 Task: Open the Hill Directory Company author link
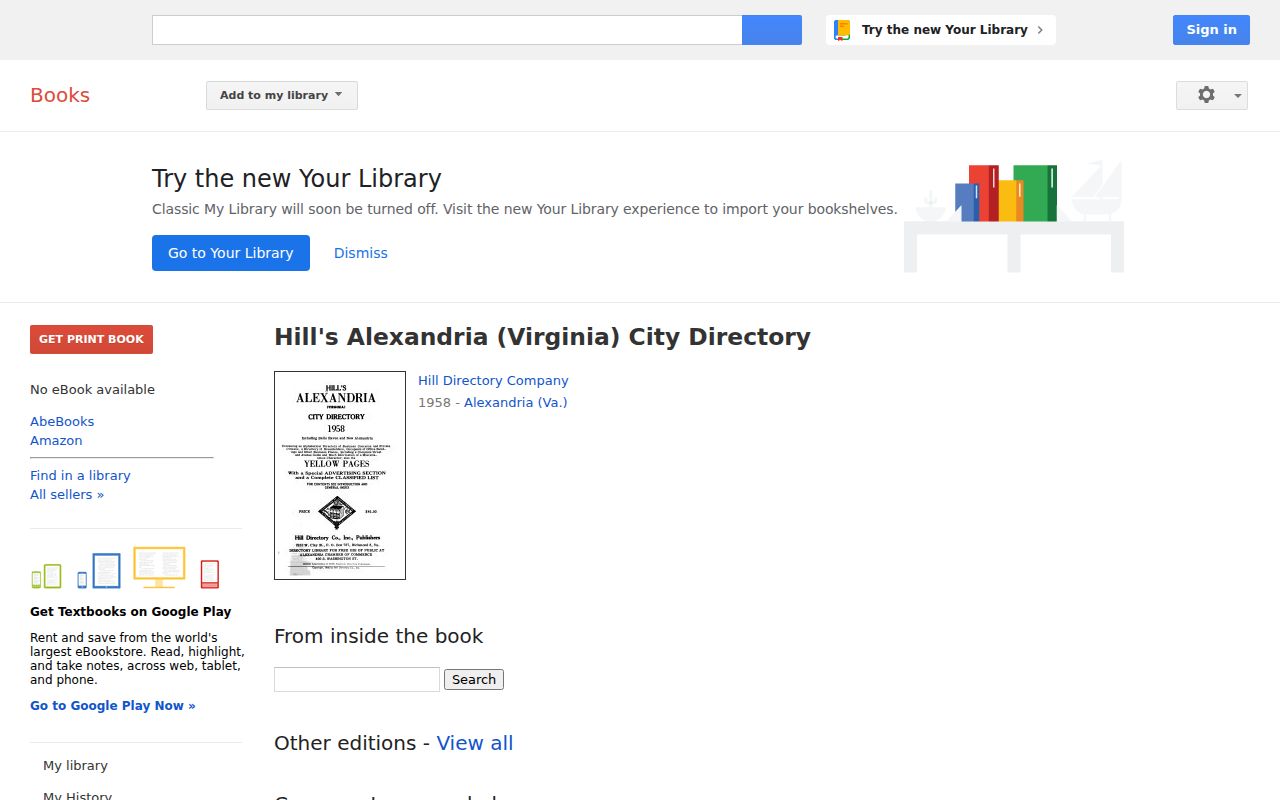click(493, 380)
